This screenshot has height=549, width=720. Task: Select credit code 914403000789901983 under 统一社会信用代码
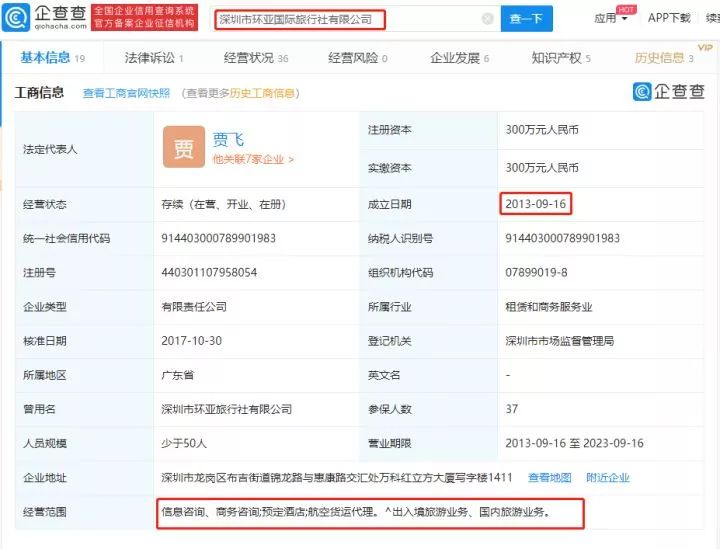click(x=218, y=238)
